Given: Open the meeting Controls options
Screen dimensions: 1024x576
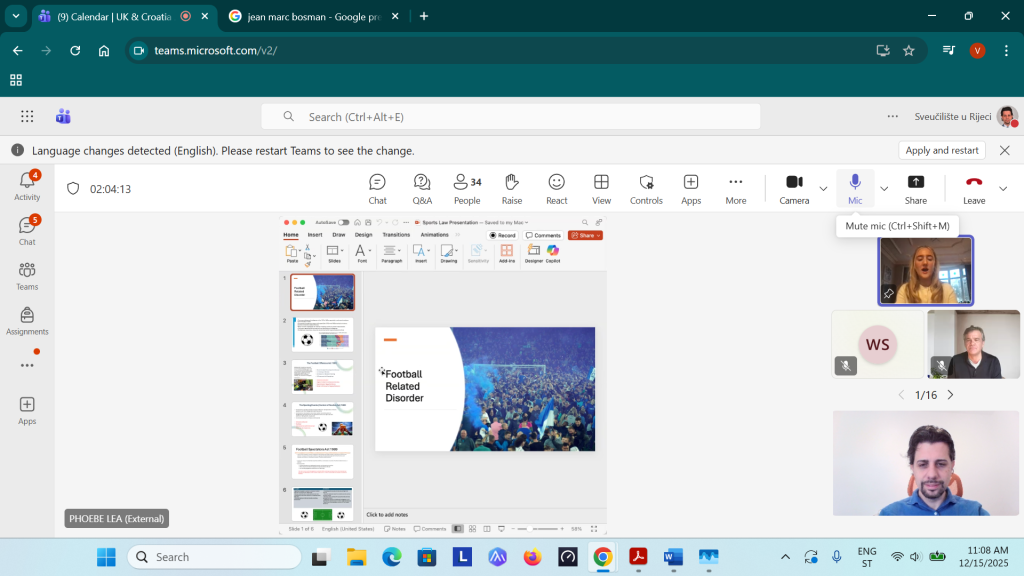Looking at the screenshot, I should pyautogui.click(x=646, y=188).
